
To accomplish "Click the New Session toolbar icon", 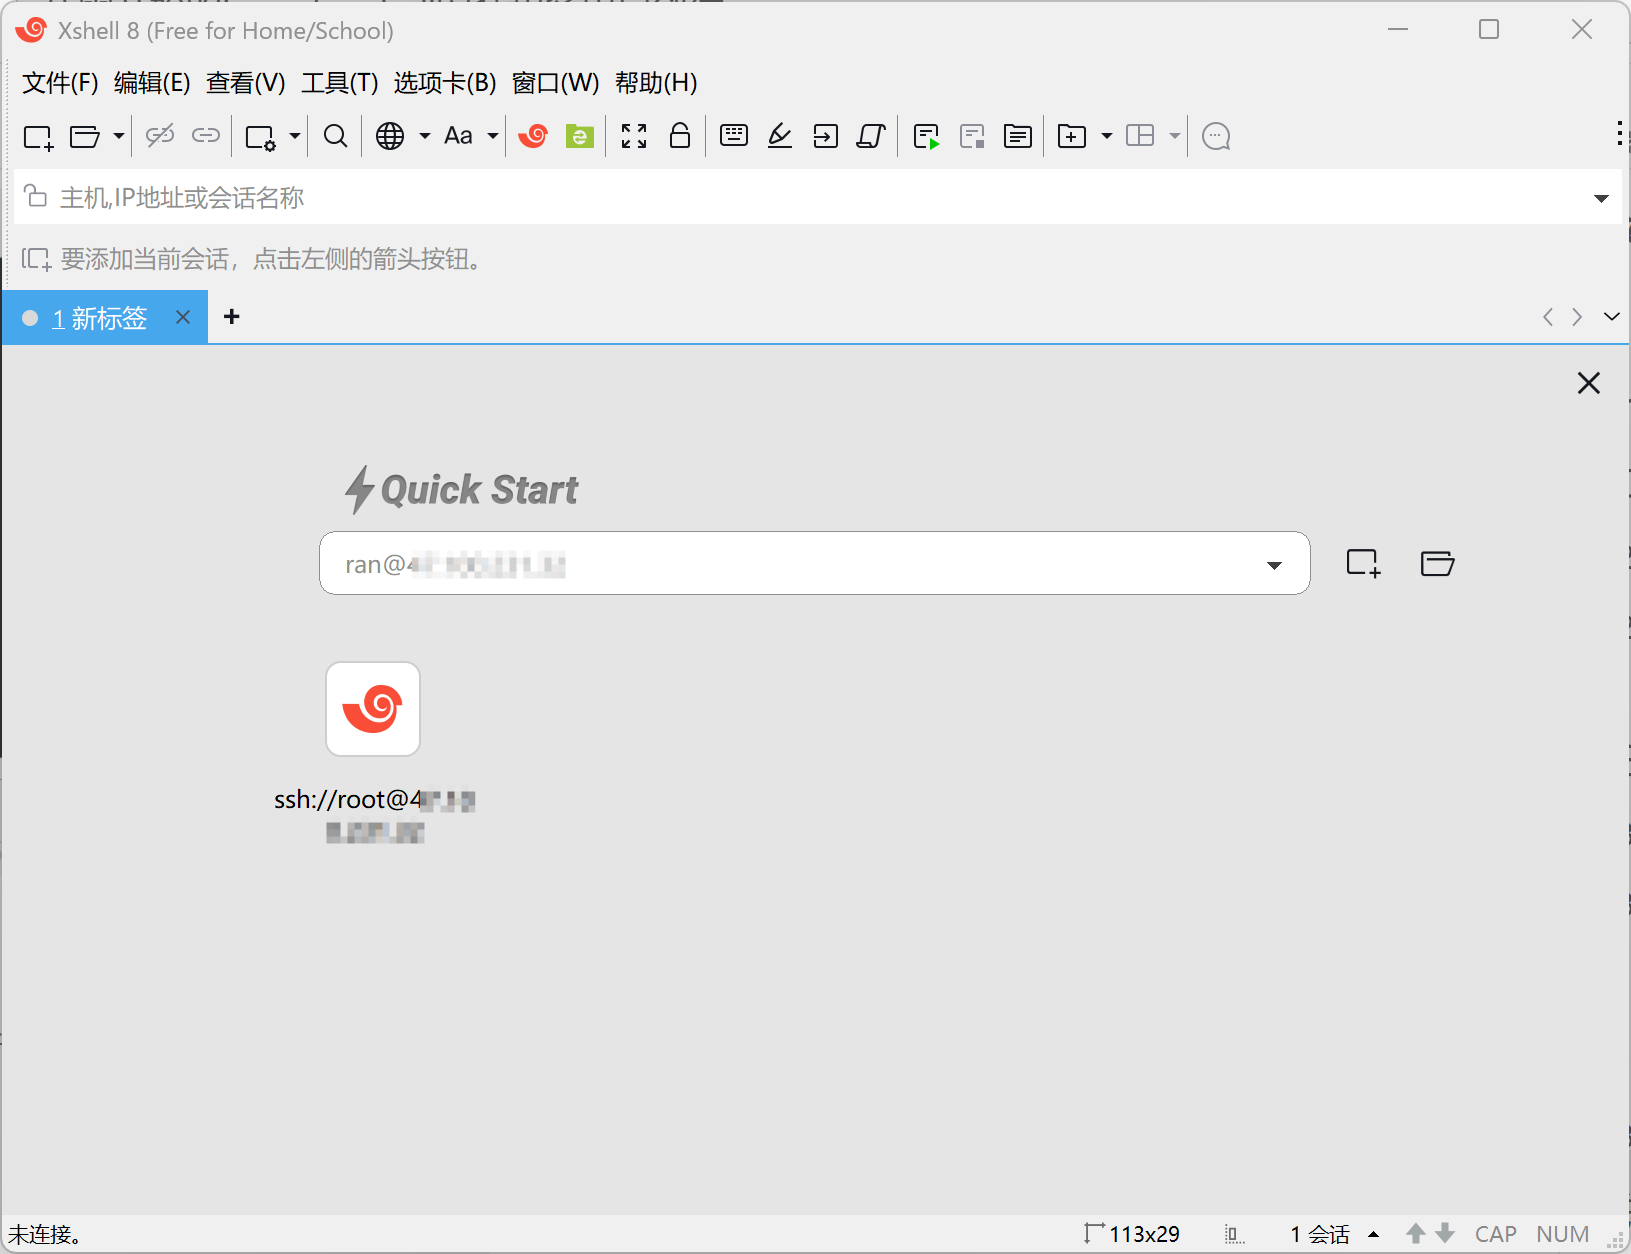I will pyautogui.click(x=38, y=136).
